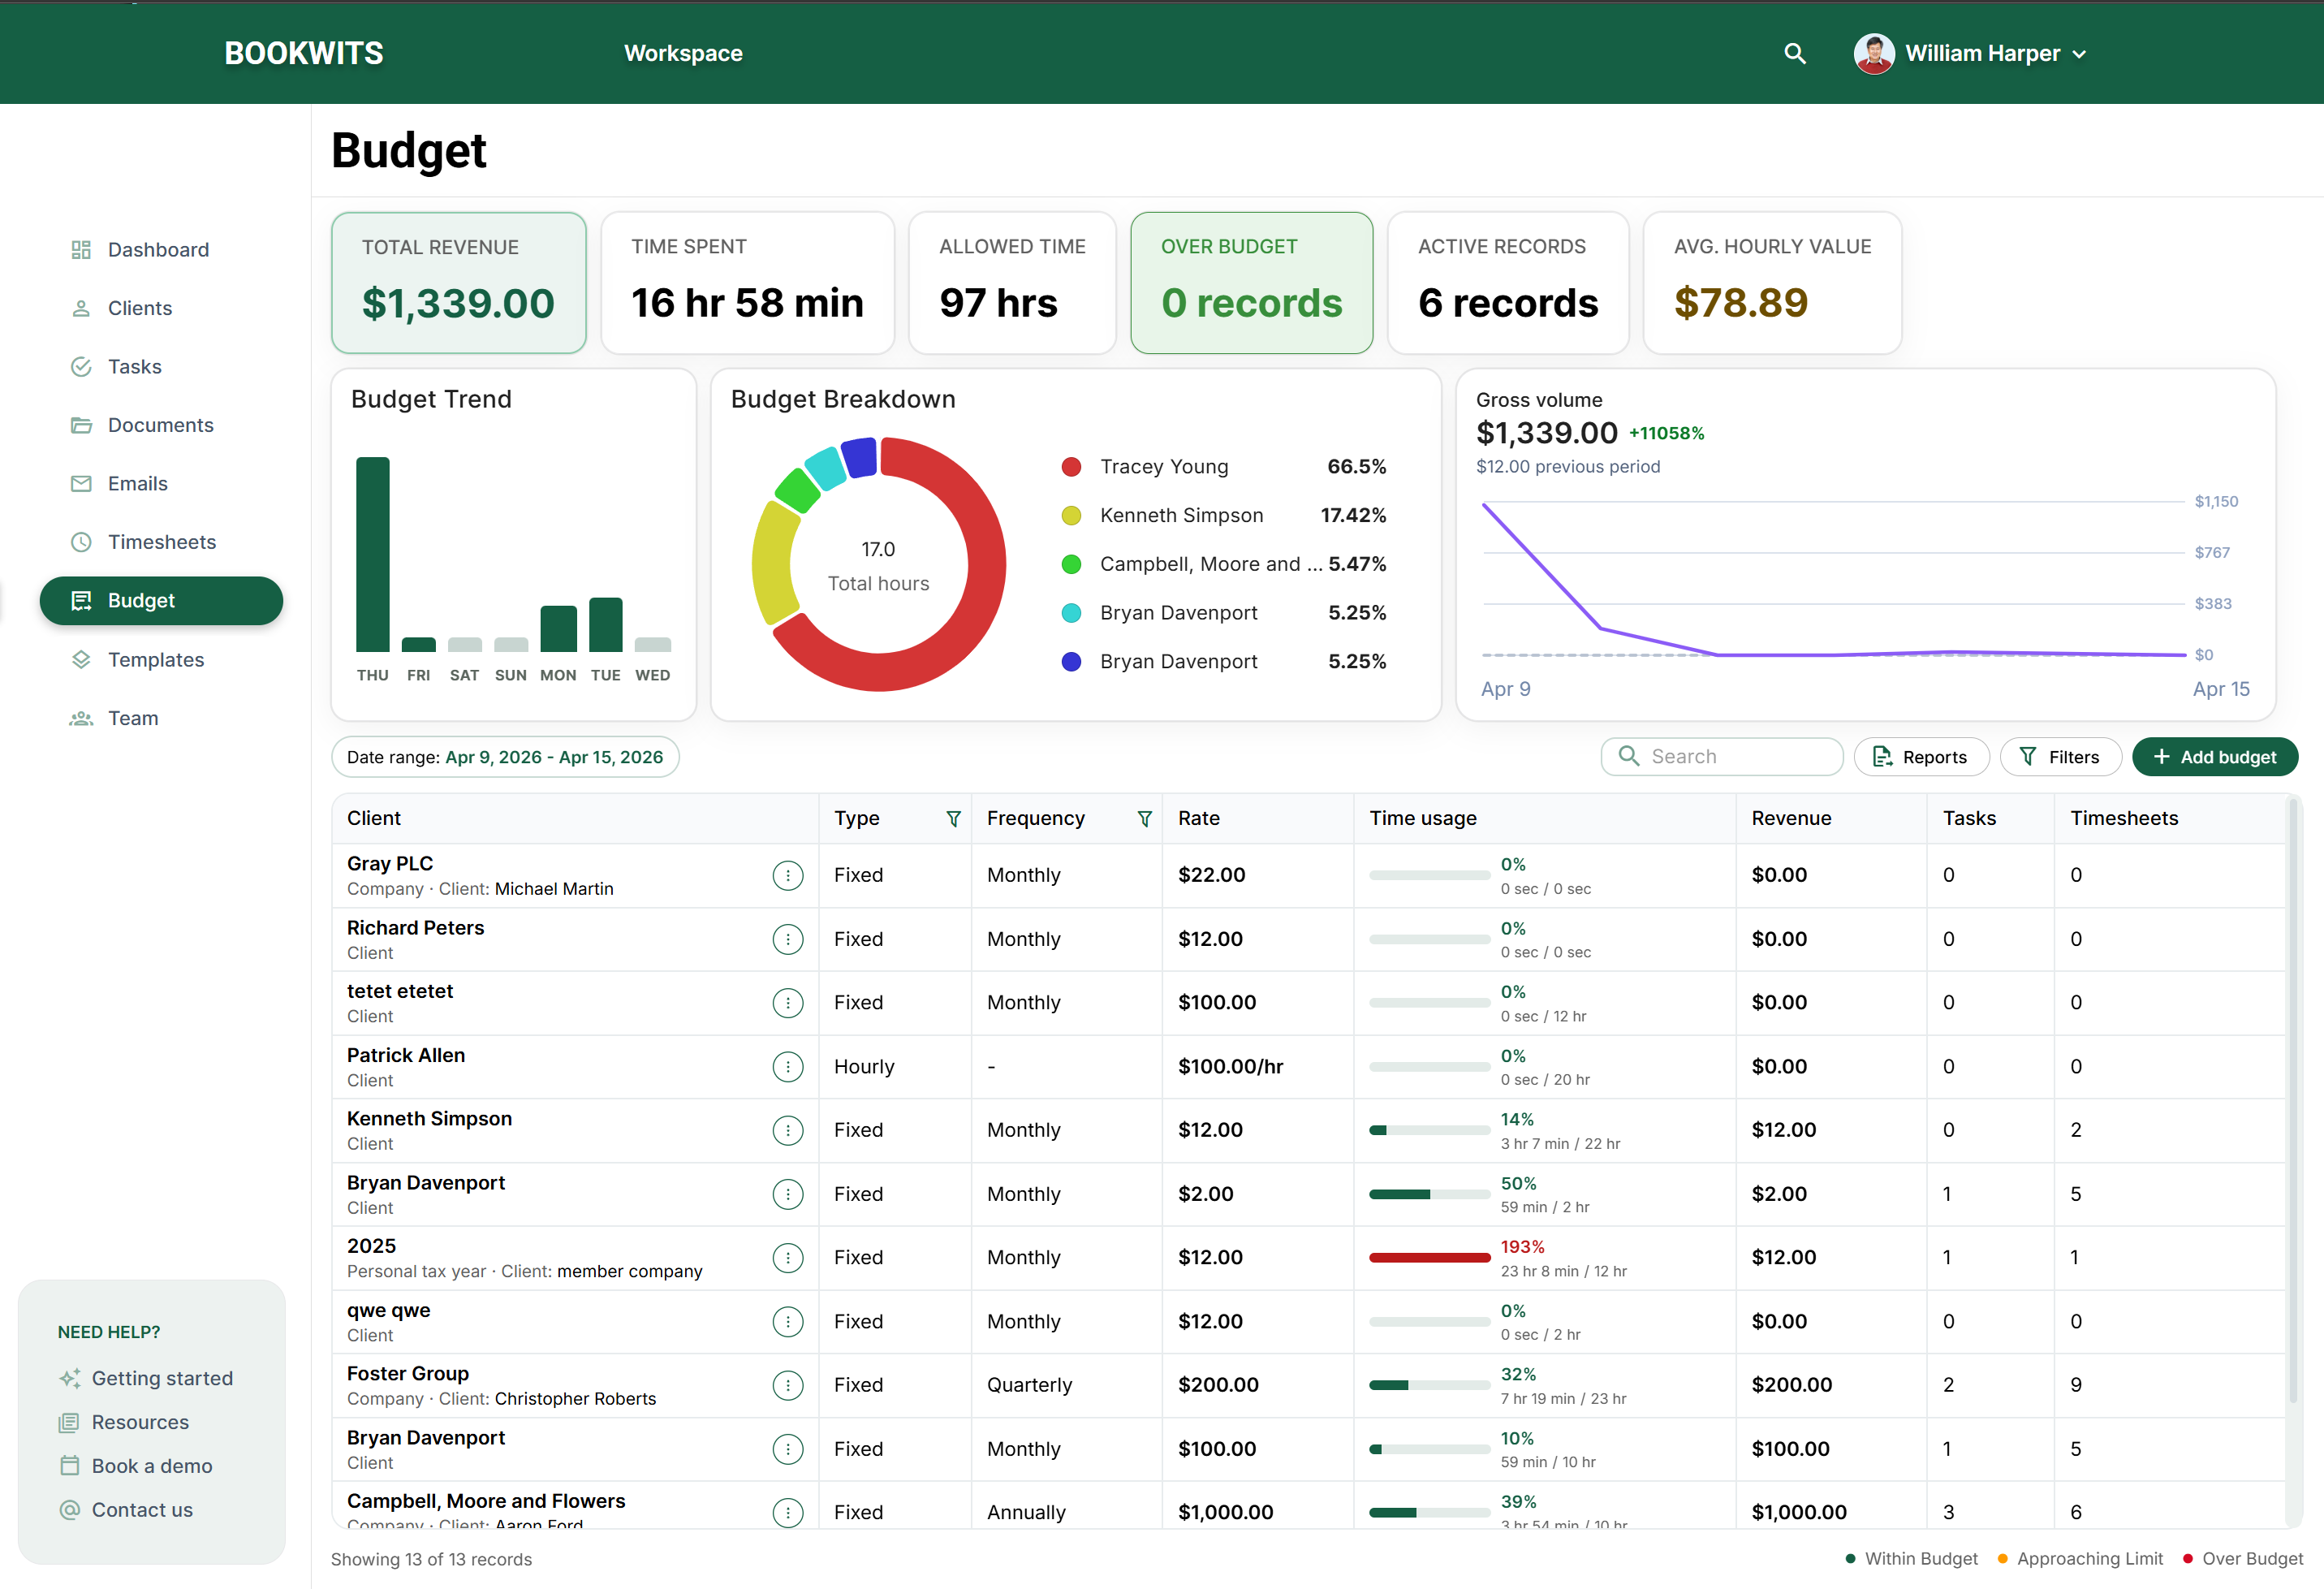The width and height of the screenshot is (2324, 1589).
Task: Open the Type column filter
Action: click(953, 819)
